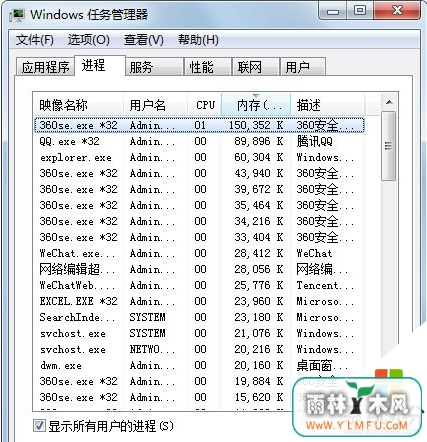Image resolution: width=427 pixels, height=442 pixels.
Task: Select 360se.exe row with 15,620 K
Action: click(x=199, y=397)
